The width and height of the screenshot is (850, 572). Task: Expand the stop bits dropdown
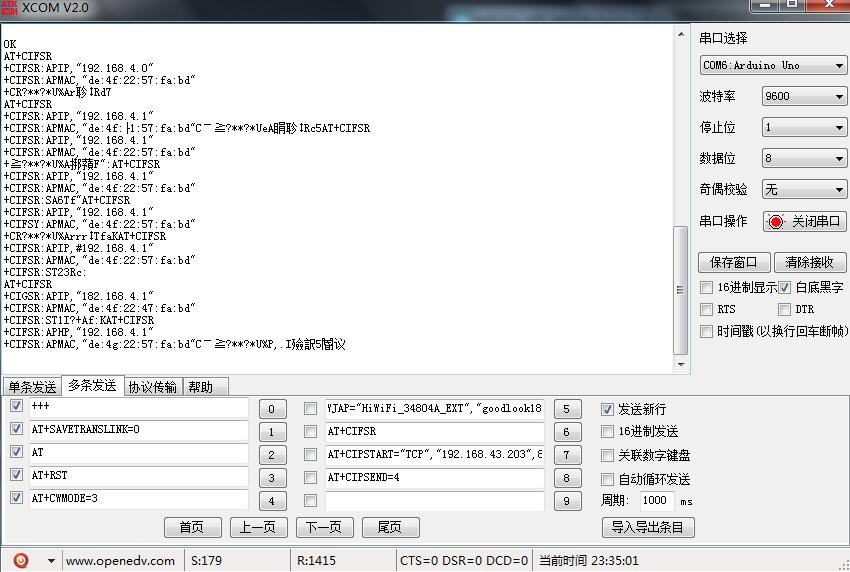click(x=804, y=127)
